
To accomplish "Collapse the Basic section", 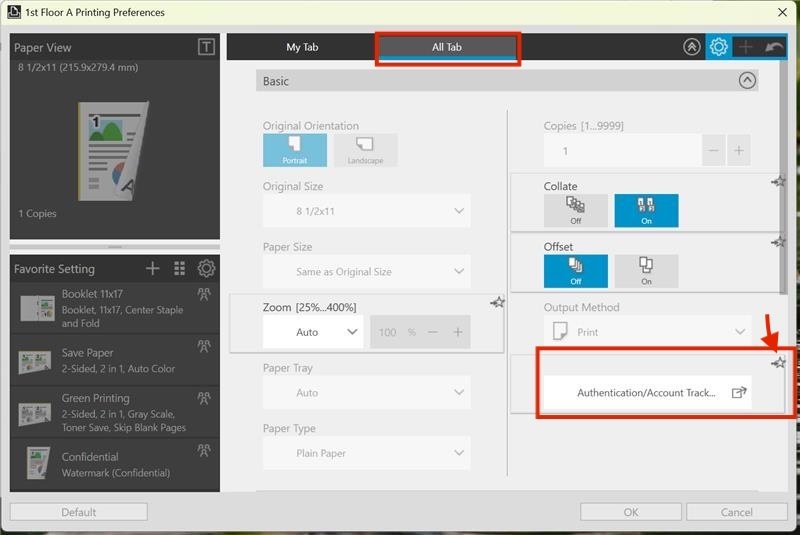I will coord(747,81).
